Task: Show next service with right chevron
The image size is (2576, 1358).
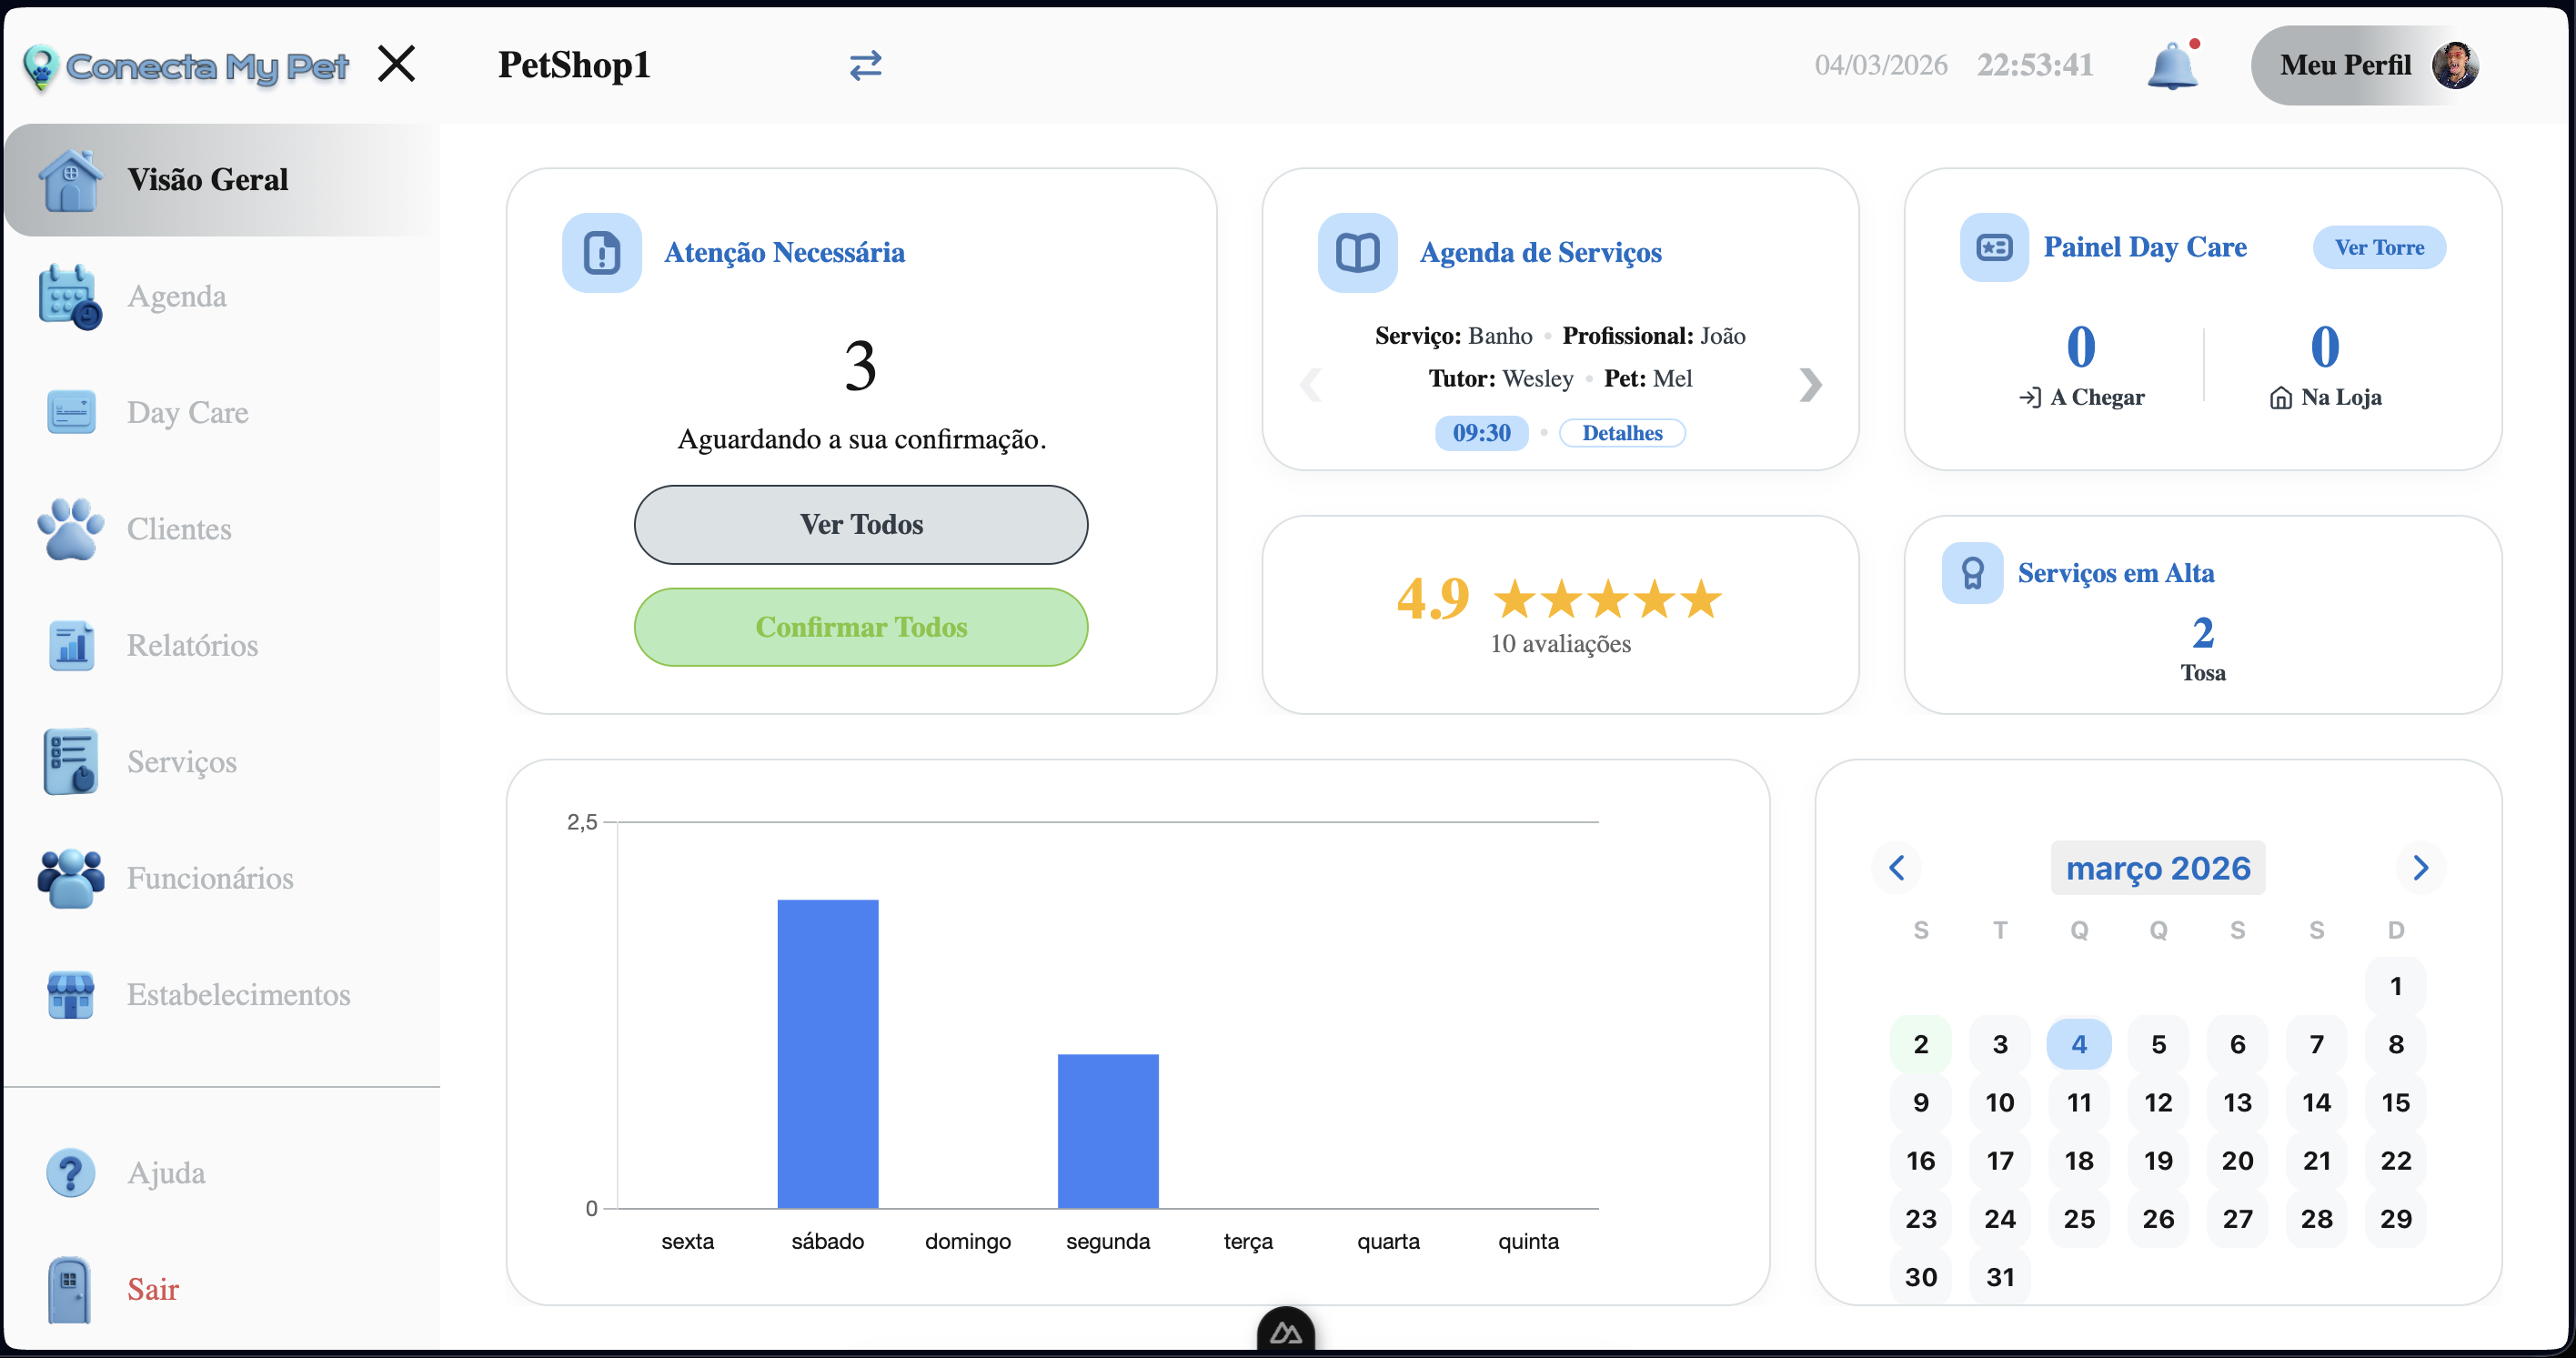Action: (x=1810, y=385)
